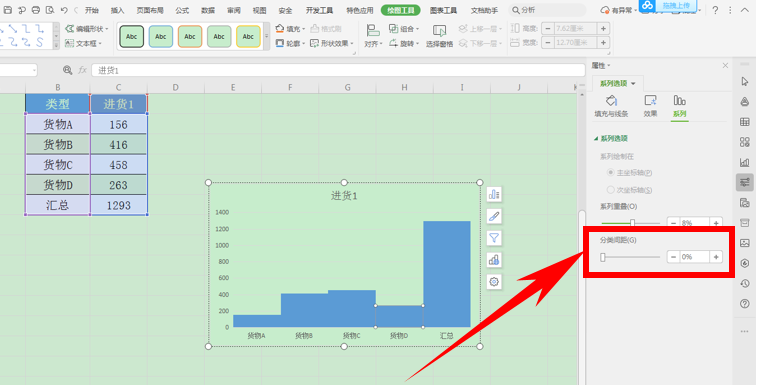Switch to 填充与线条 pane tab
This screenshot has height=386, width=758.
pyautogui.click(x=611, y=106)
